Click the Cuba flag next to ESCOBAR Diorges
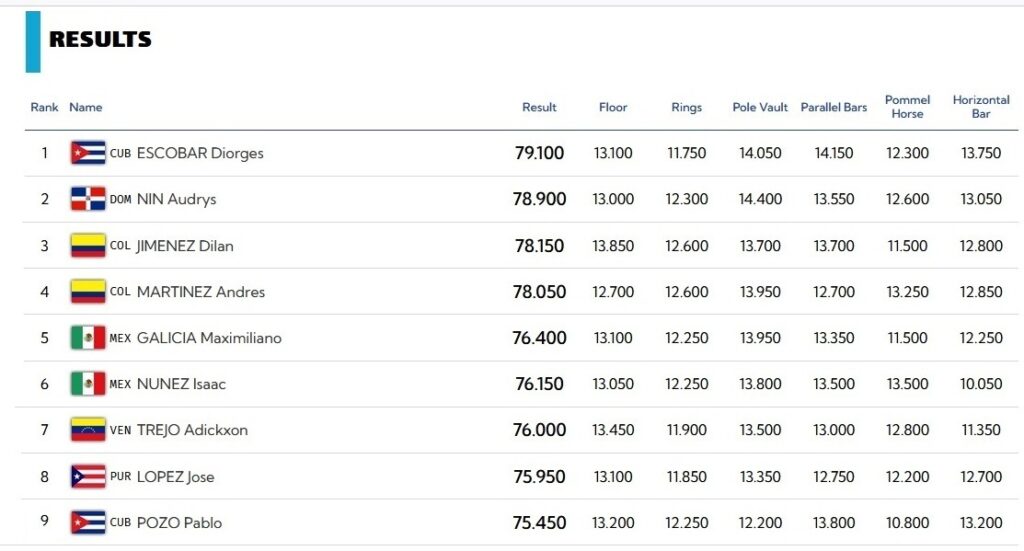 (88, 153)
